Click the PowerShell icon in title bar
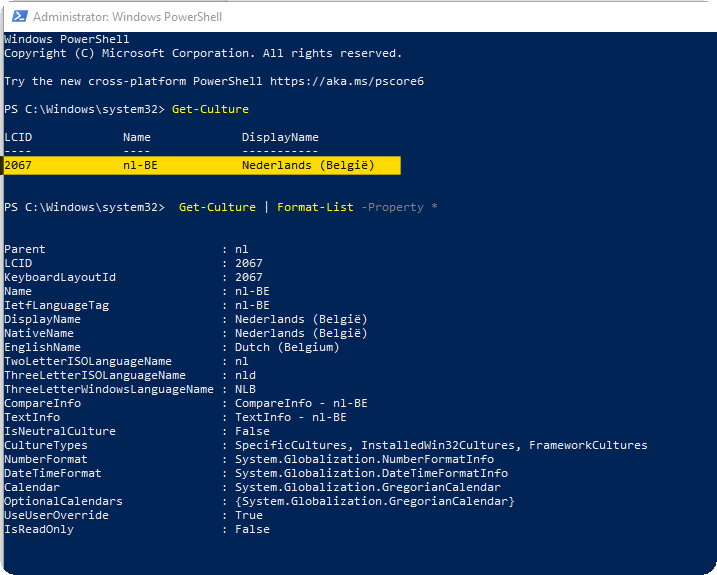This screenshot has width=717, height=575. click(18, 17)
